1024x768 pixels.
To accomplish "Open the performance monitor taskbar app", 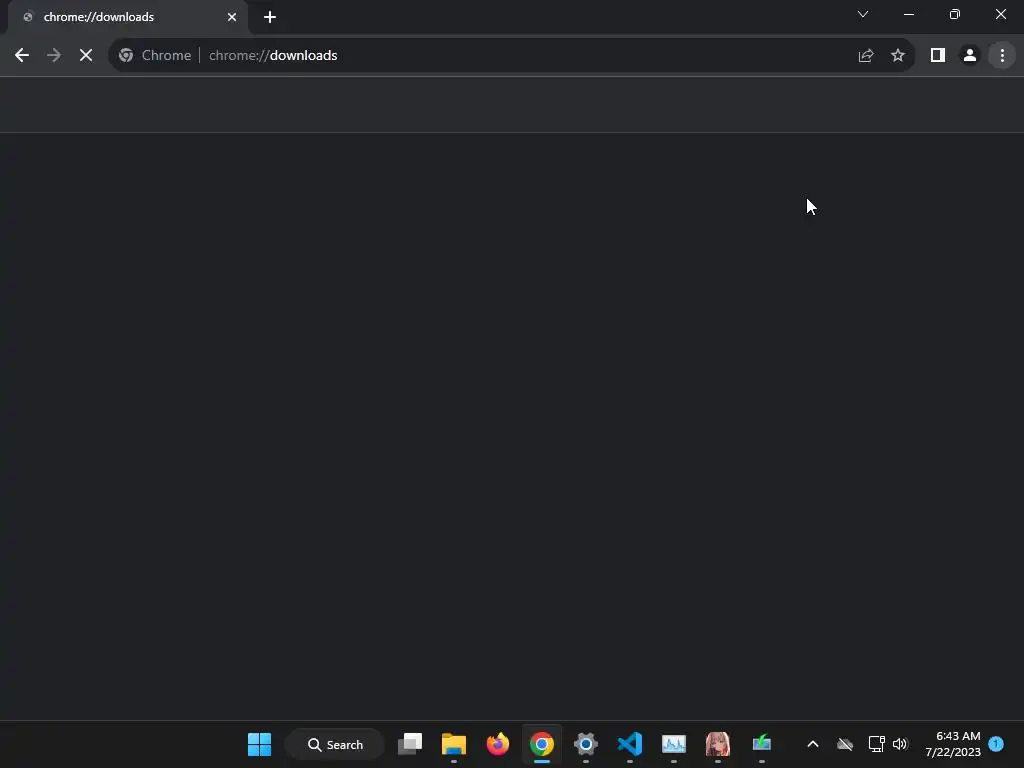I will coord(673,744).
